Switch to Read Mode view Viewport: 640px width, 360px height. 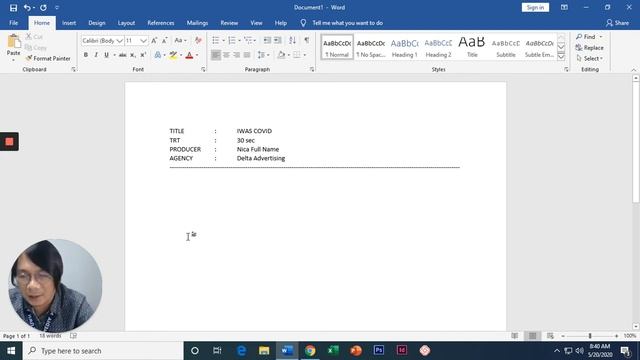(515, 336)
